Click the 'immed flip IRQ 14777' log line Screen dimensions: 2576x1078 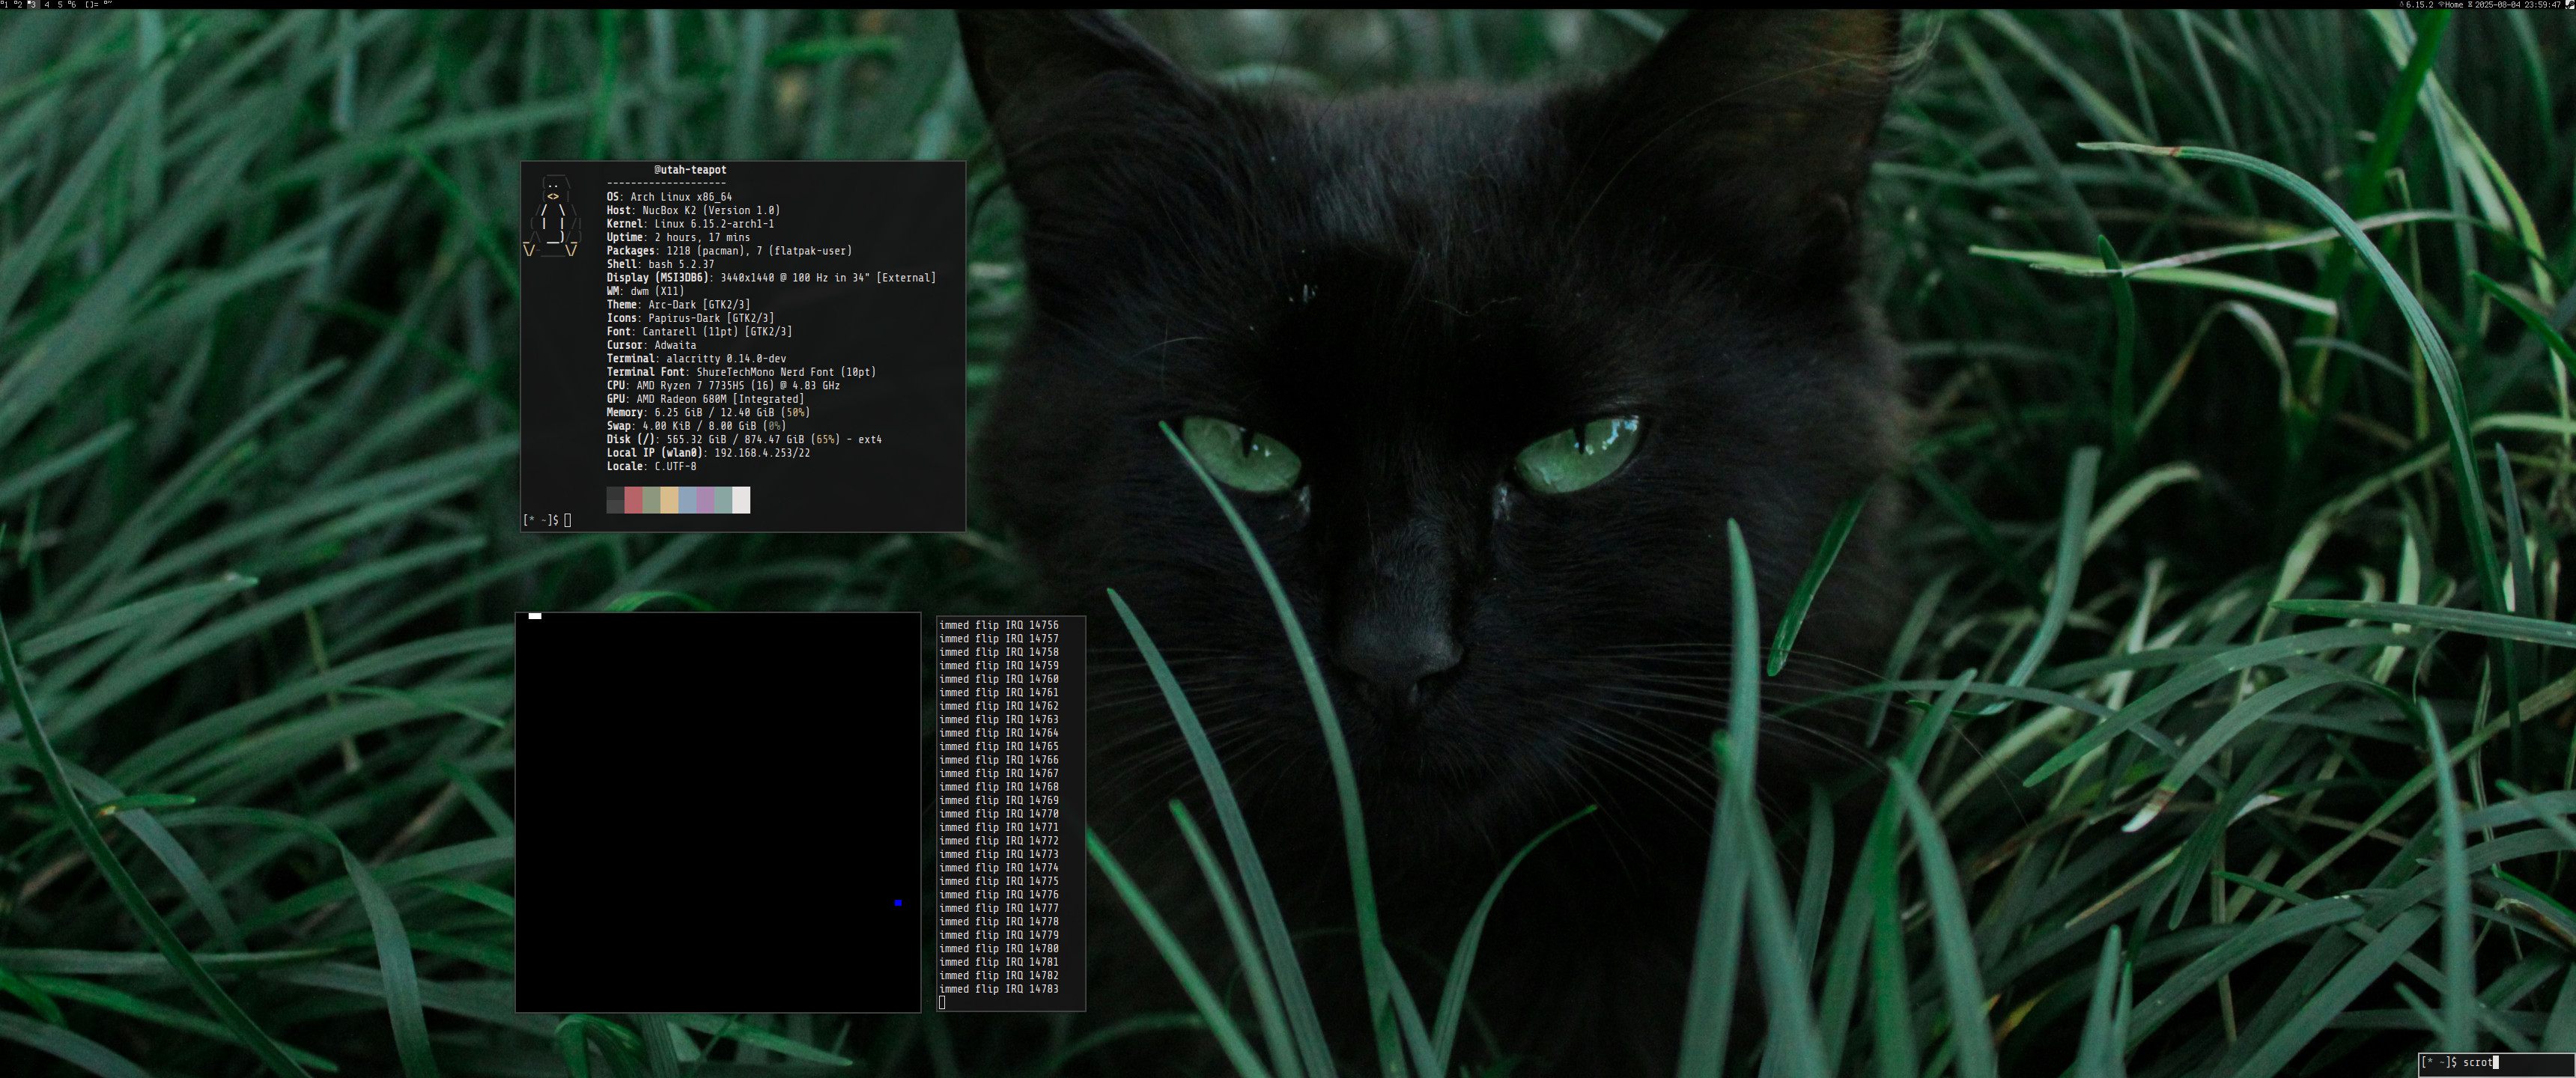[x=998, y=908]
